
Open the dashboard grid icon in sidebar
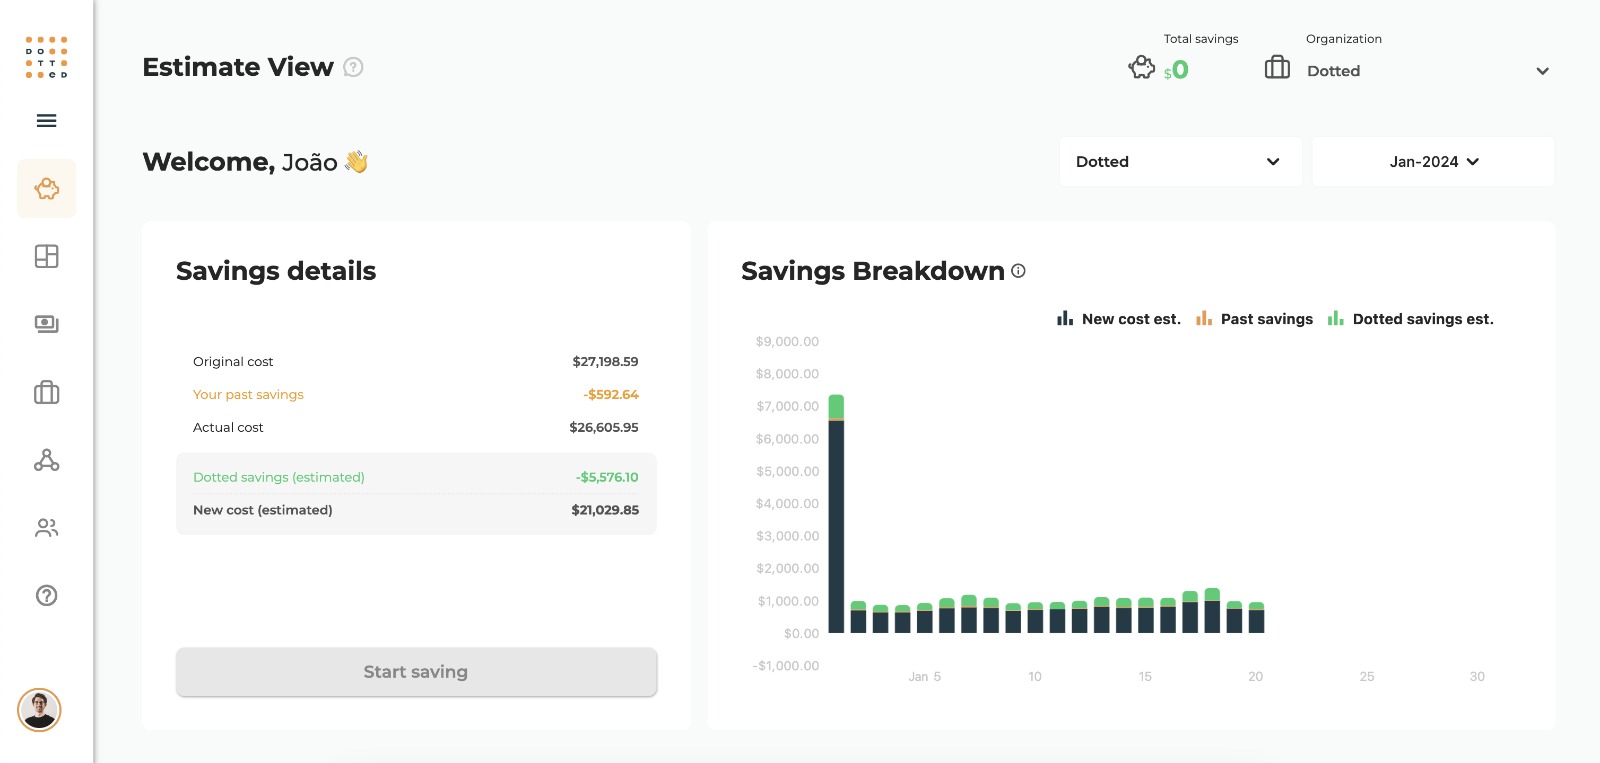(x=46, y=257)
